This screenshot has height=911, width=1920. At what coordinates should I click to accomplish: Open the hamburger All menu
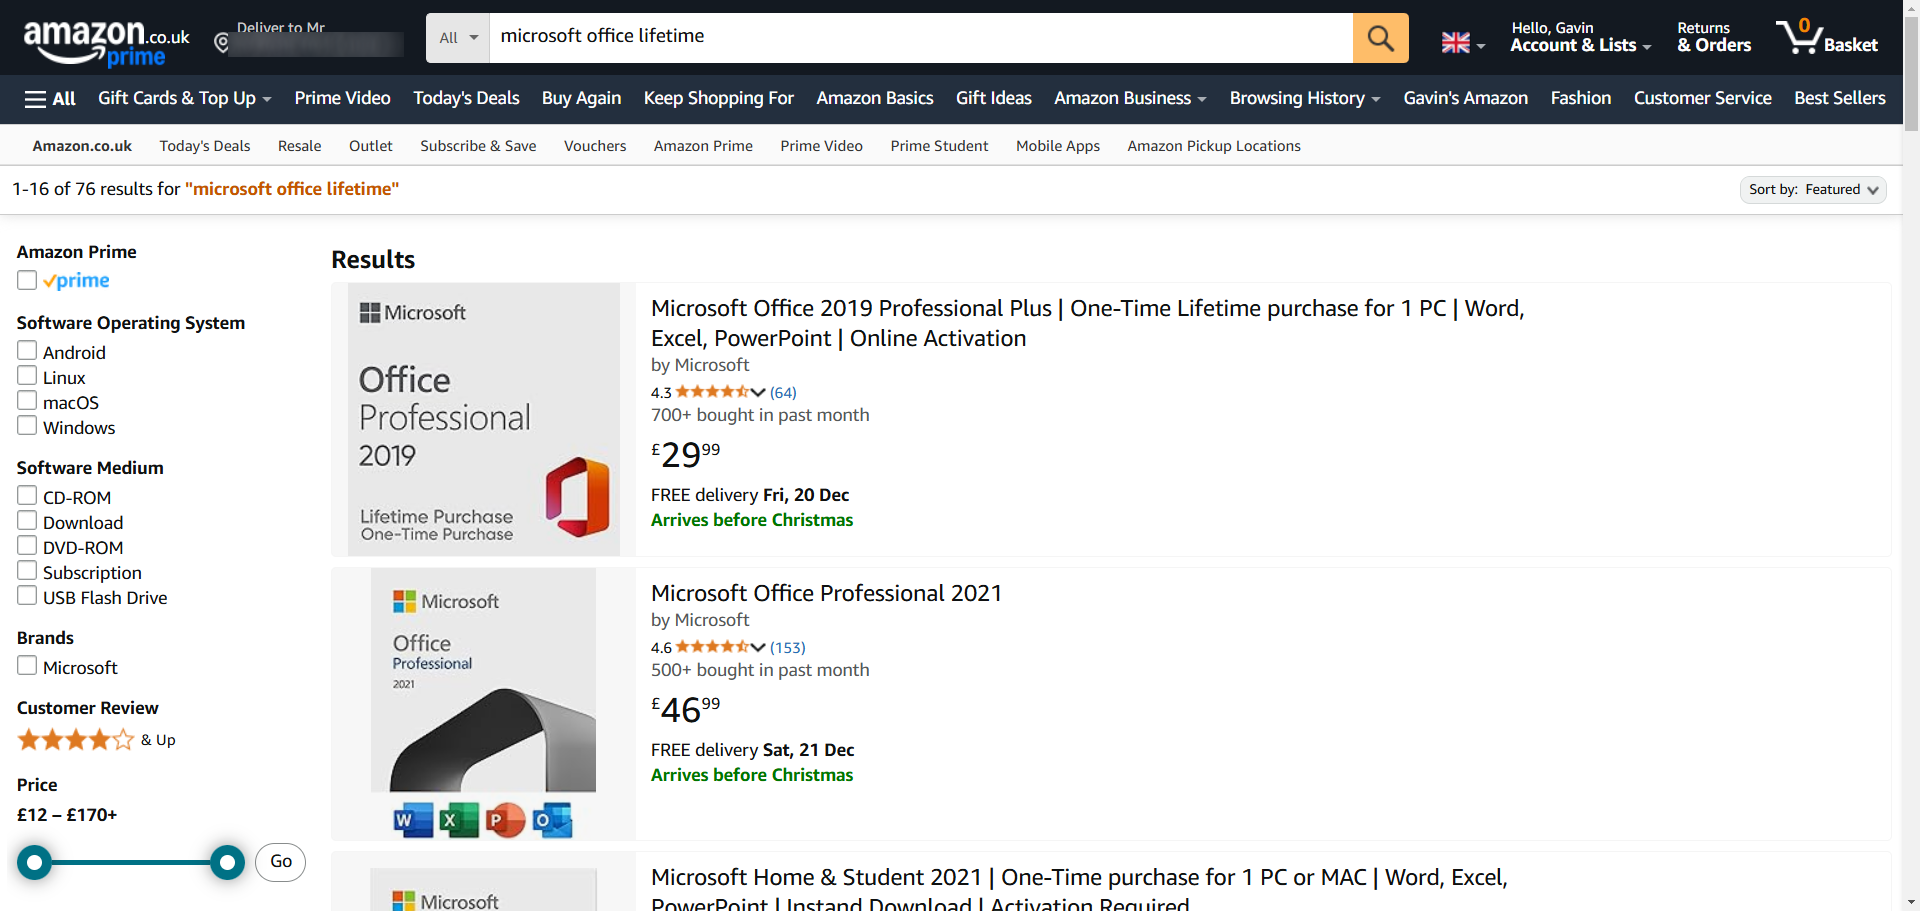coord(50,98)
